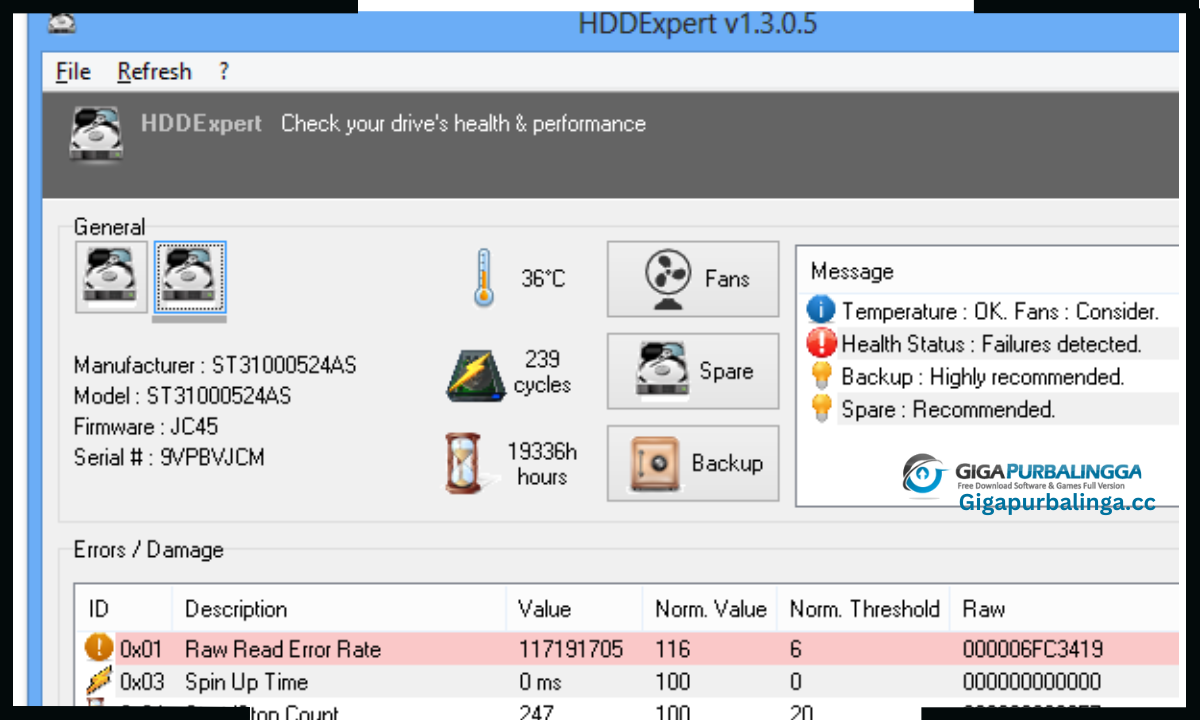
Task: Sort by the Norm. Threshold column header
Action: point(864,609)
